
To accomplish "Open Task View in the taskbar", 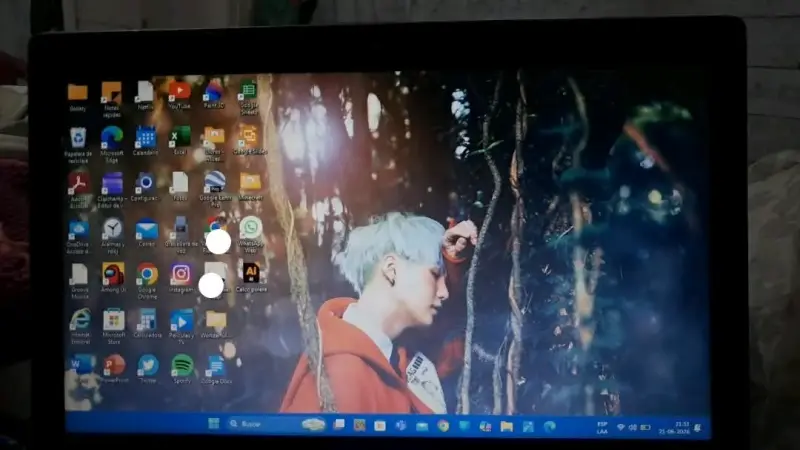I will (339, 424).
